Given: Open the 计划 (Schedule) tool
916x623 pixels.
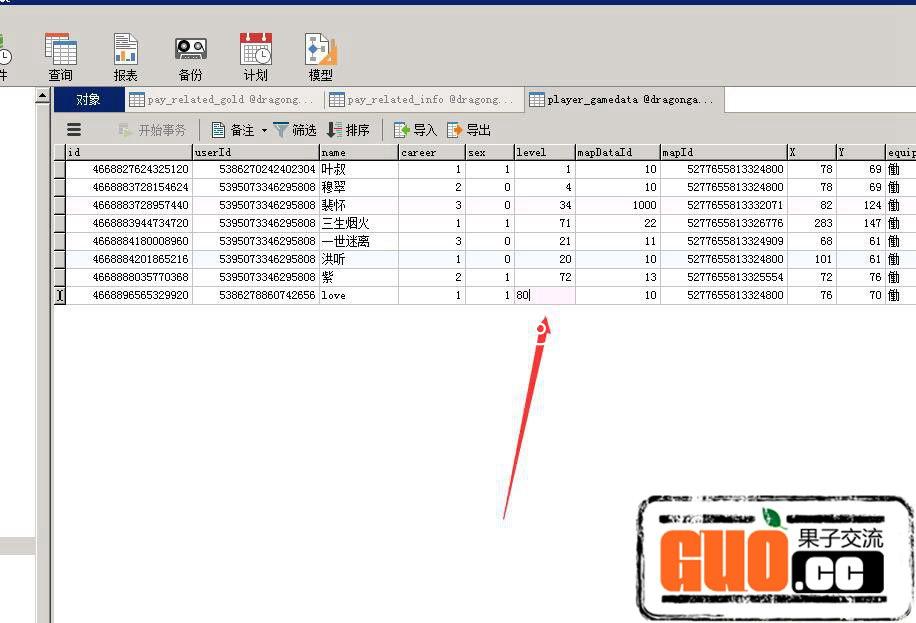Looking at the screenshot, I should pyautogui.click(x=255, y=57).
